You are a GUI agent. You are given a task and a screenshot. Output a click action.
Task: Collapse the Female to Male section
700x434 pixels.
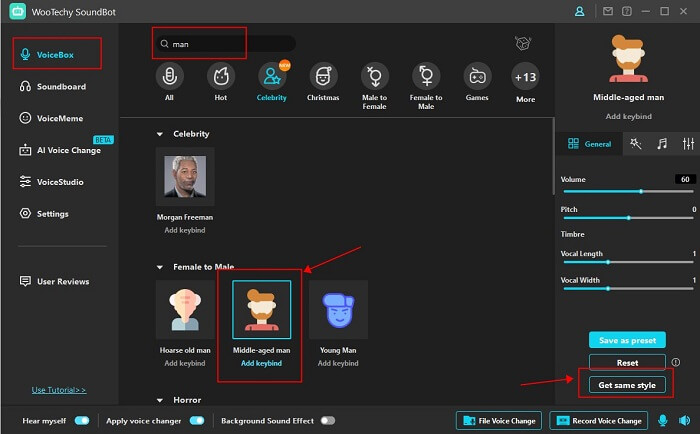pos(160,267)
